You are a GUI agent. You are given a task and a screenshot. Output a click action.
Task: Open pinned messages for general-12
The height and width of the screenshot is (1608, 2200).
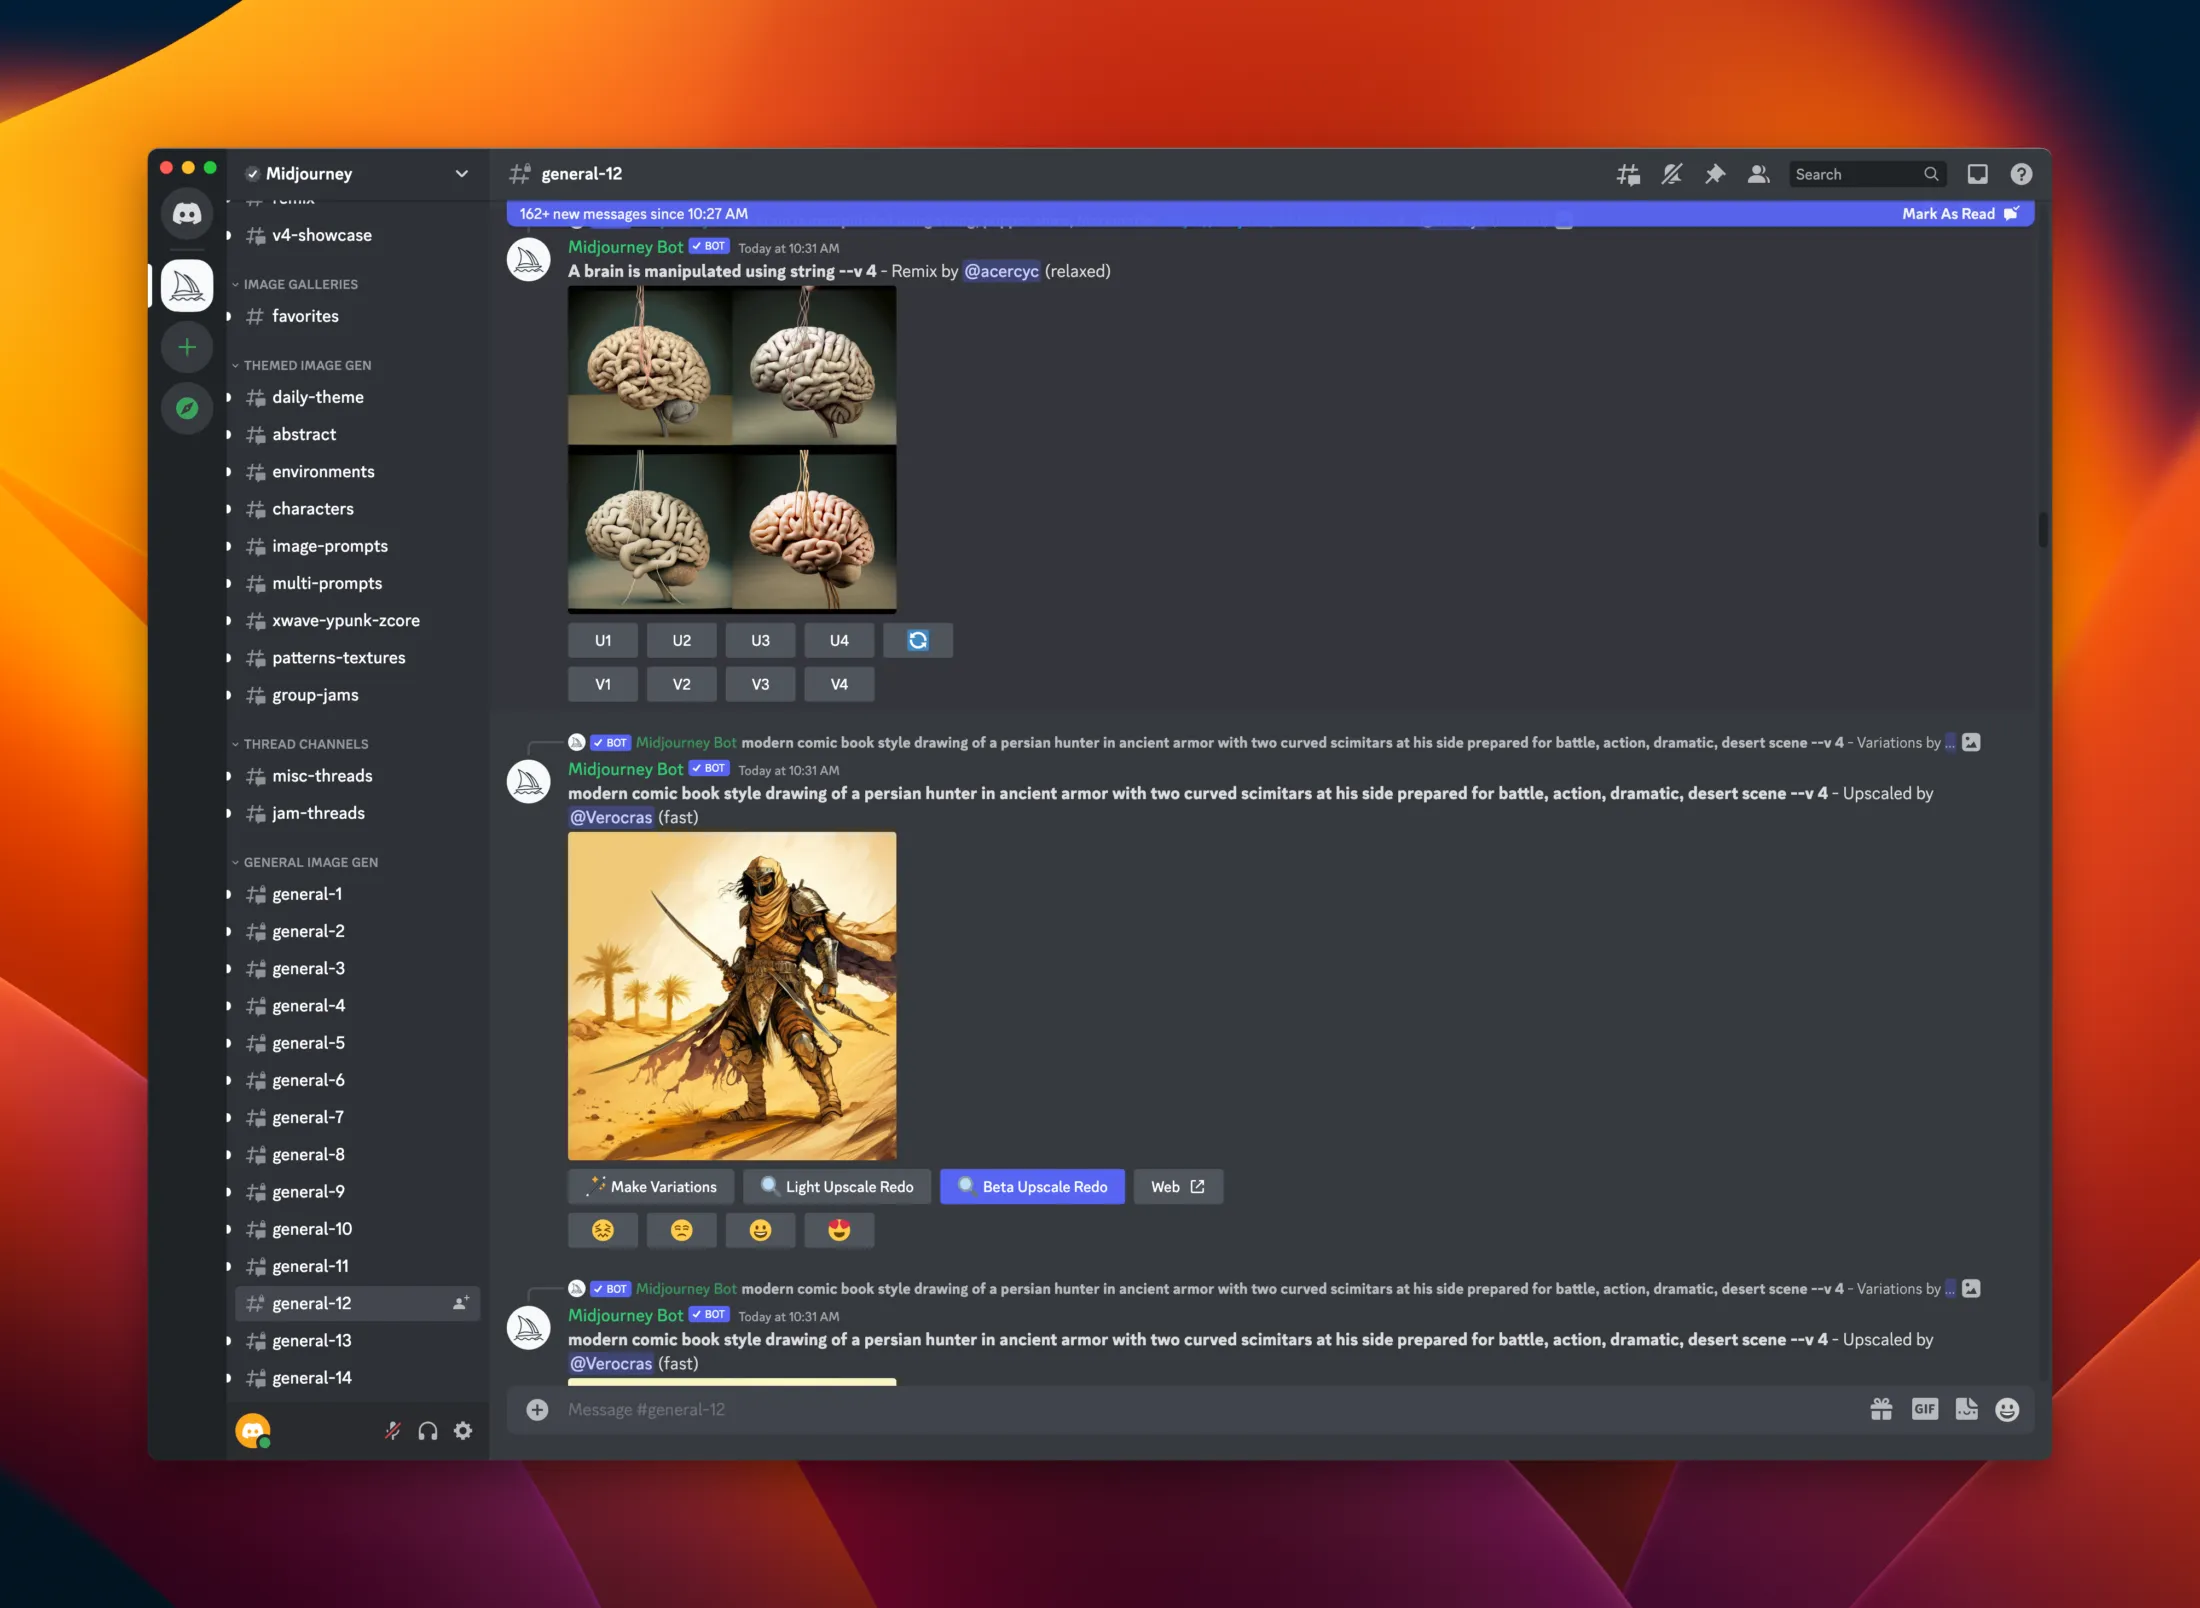tap(1714, 173)
